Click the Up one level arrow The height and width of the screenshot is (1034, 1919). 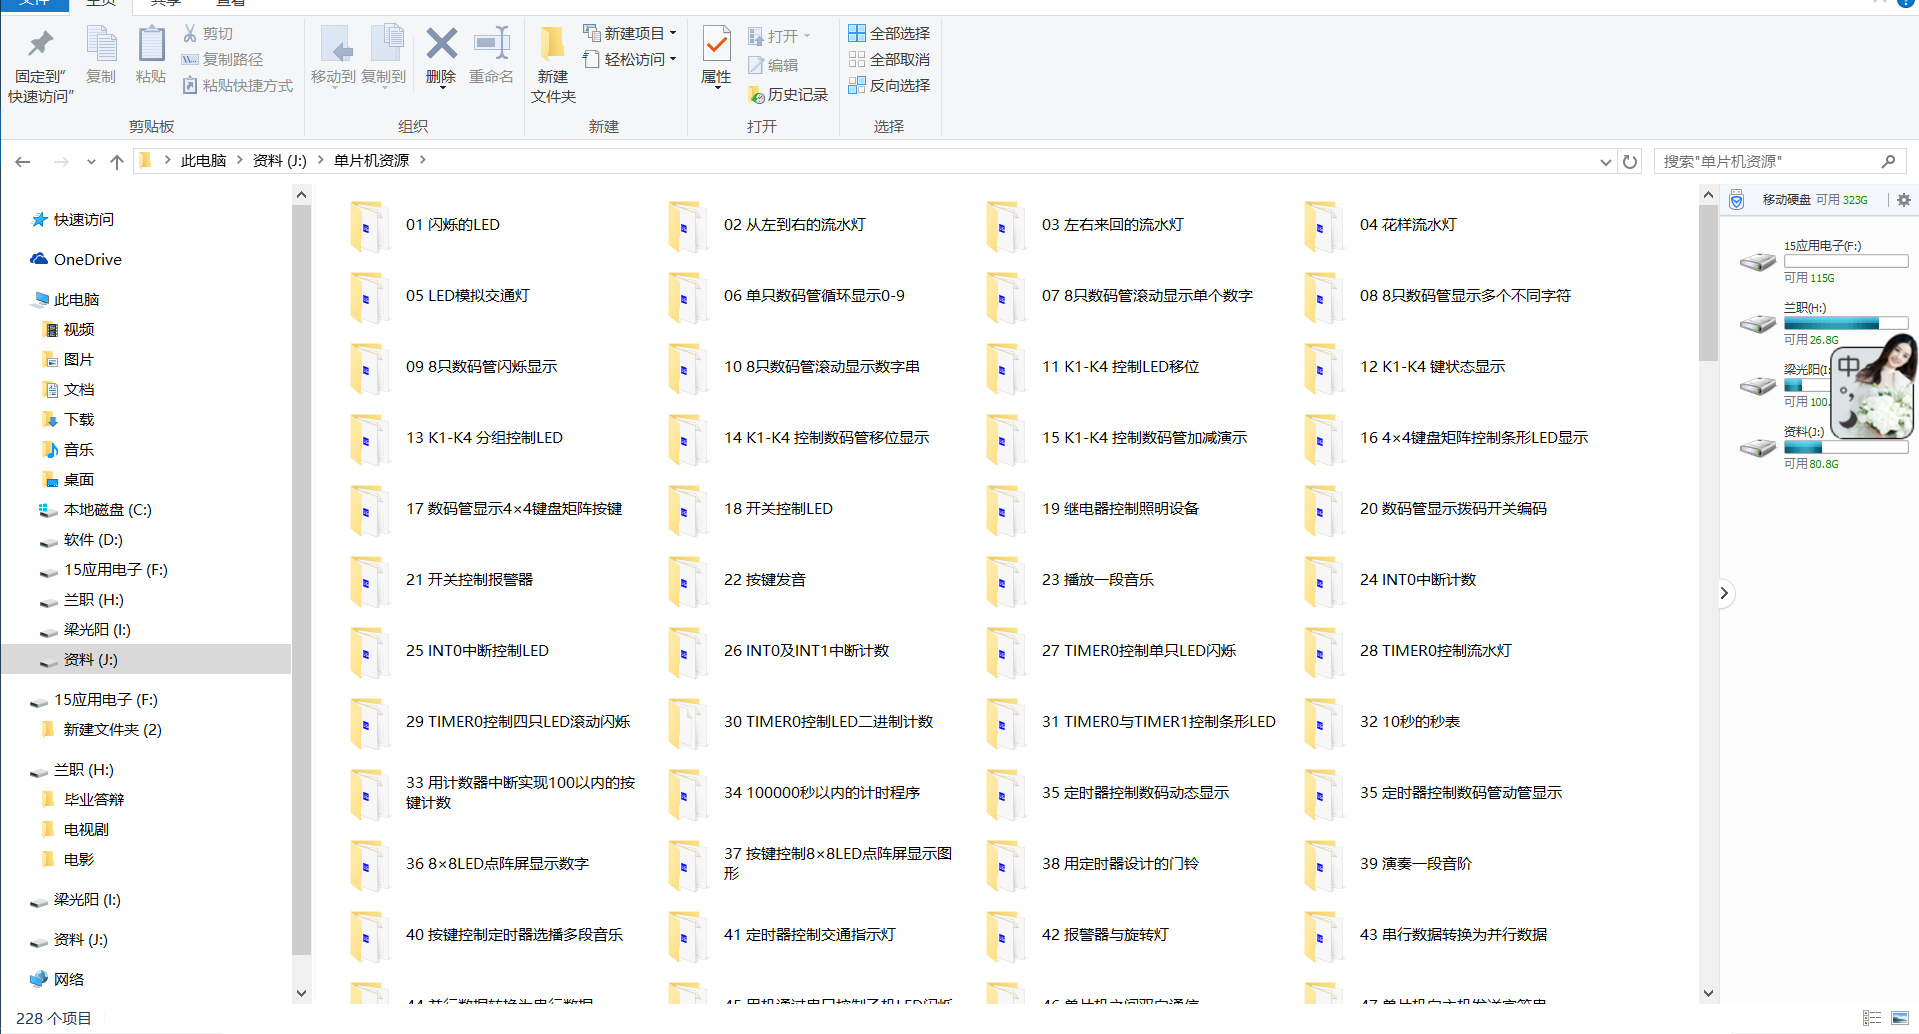click(117, 161)
